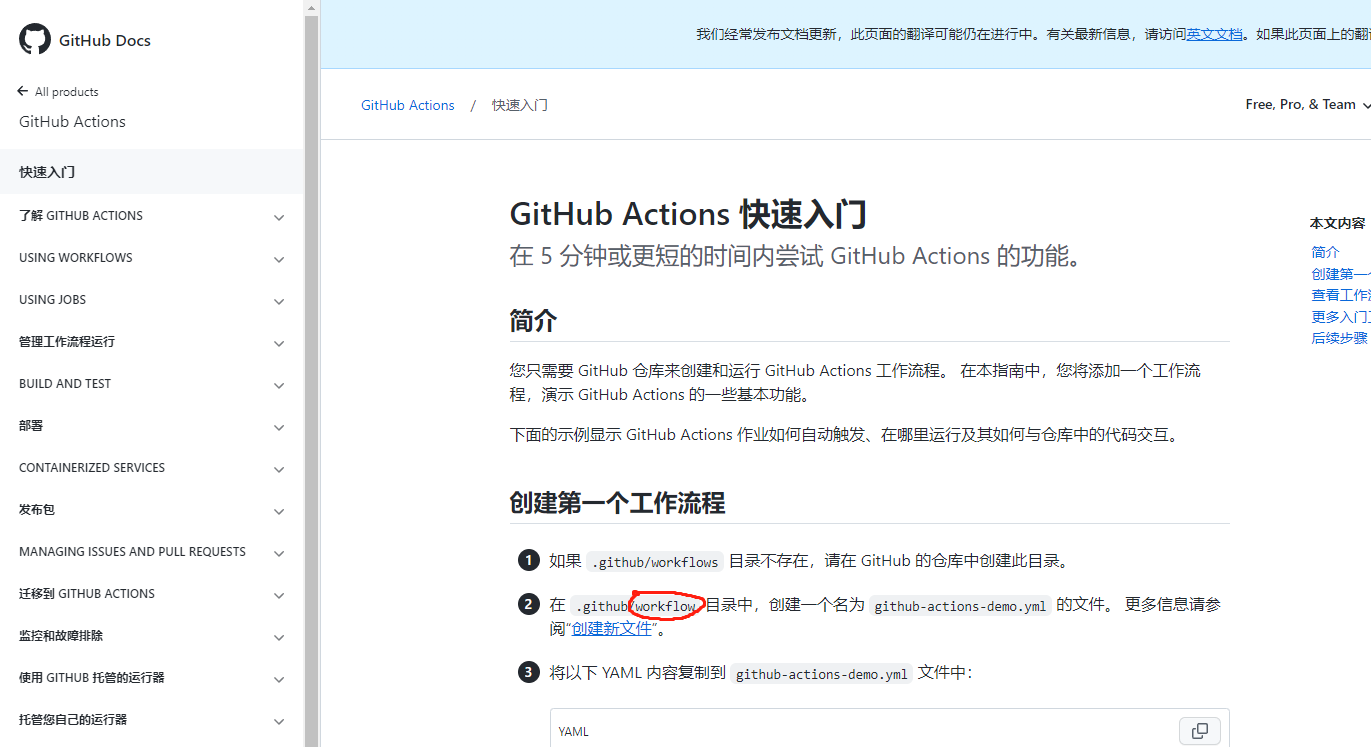Select 快速入门 in the sidebar
This screenshot has width=1371, height=747.
(152, 172)
